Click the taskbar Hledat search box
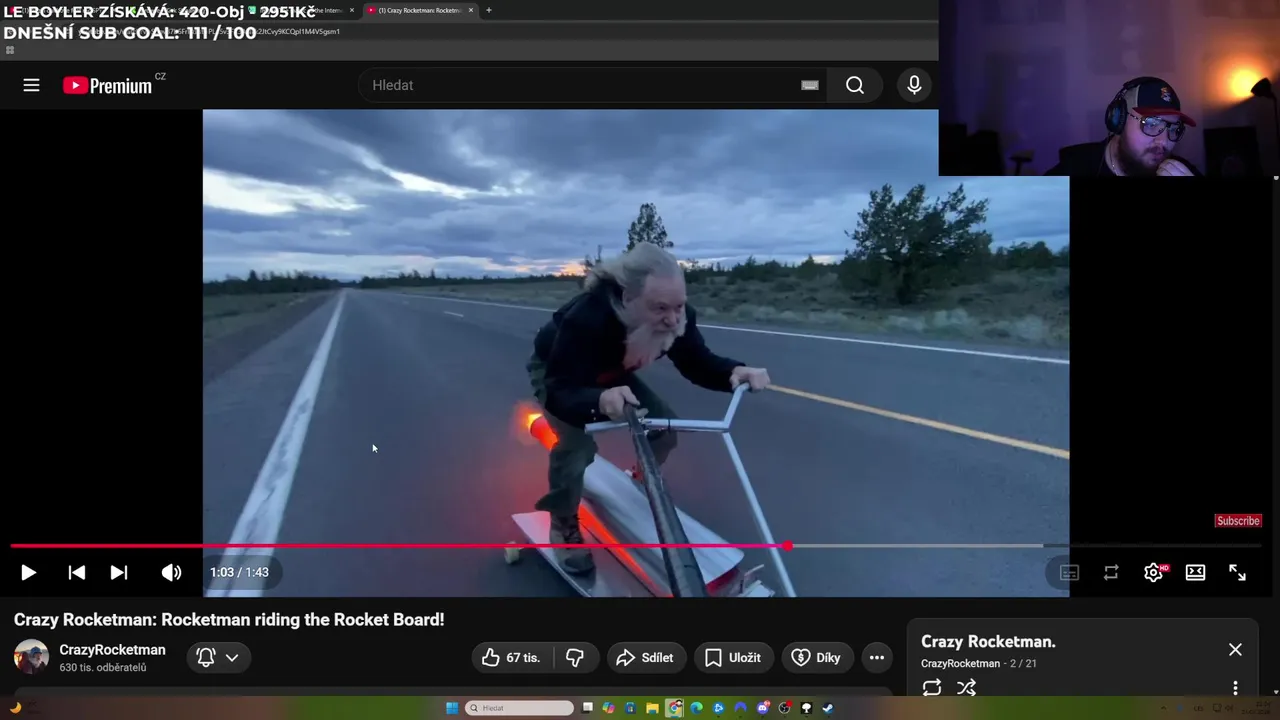Screen dimensions: 1280x720 pos(520,708)
